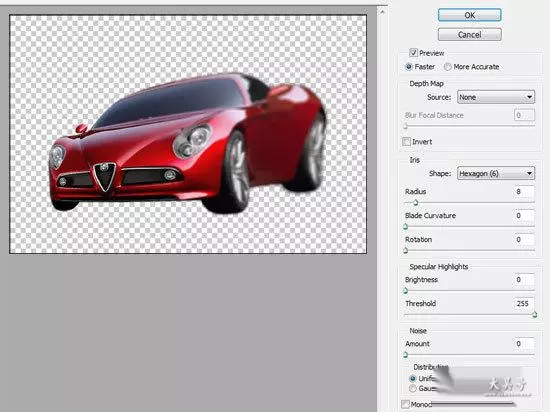The image size is (550, 412).
Task: Click the Radius value field
Action: coord(524,191)
